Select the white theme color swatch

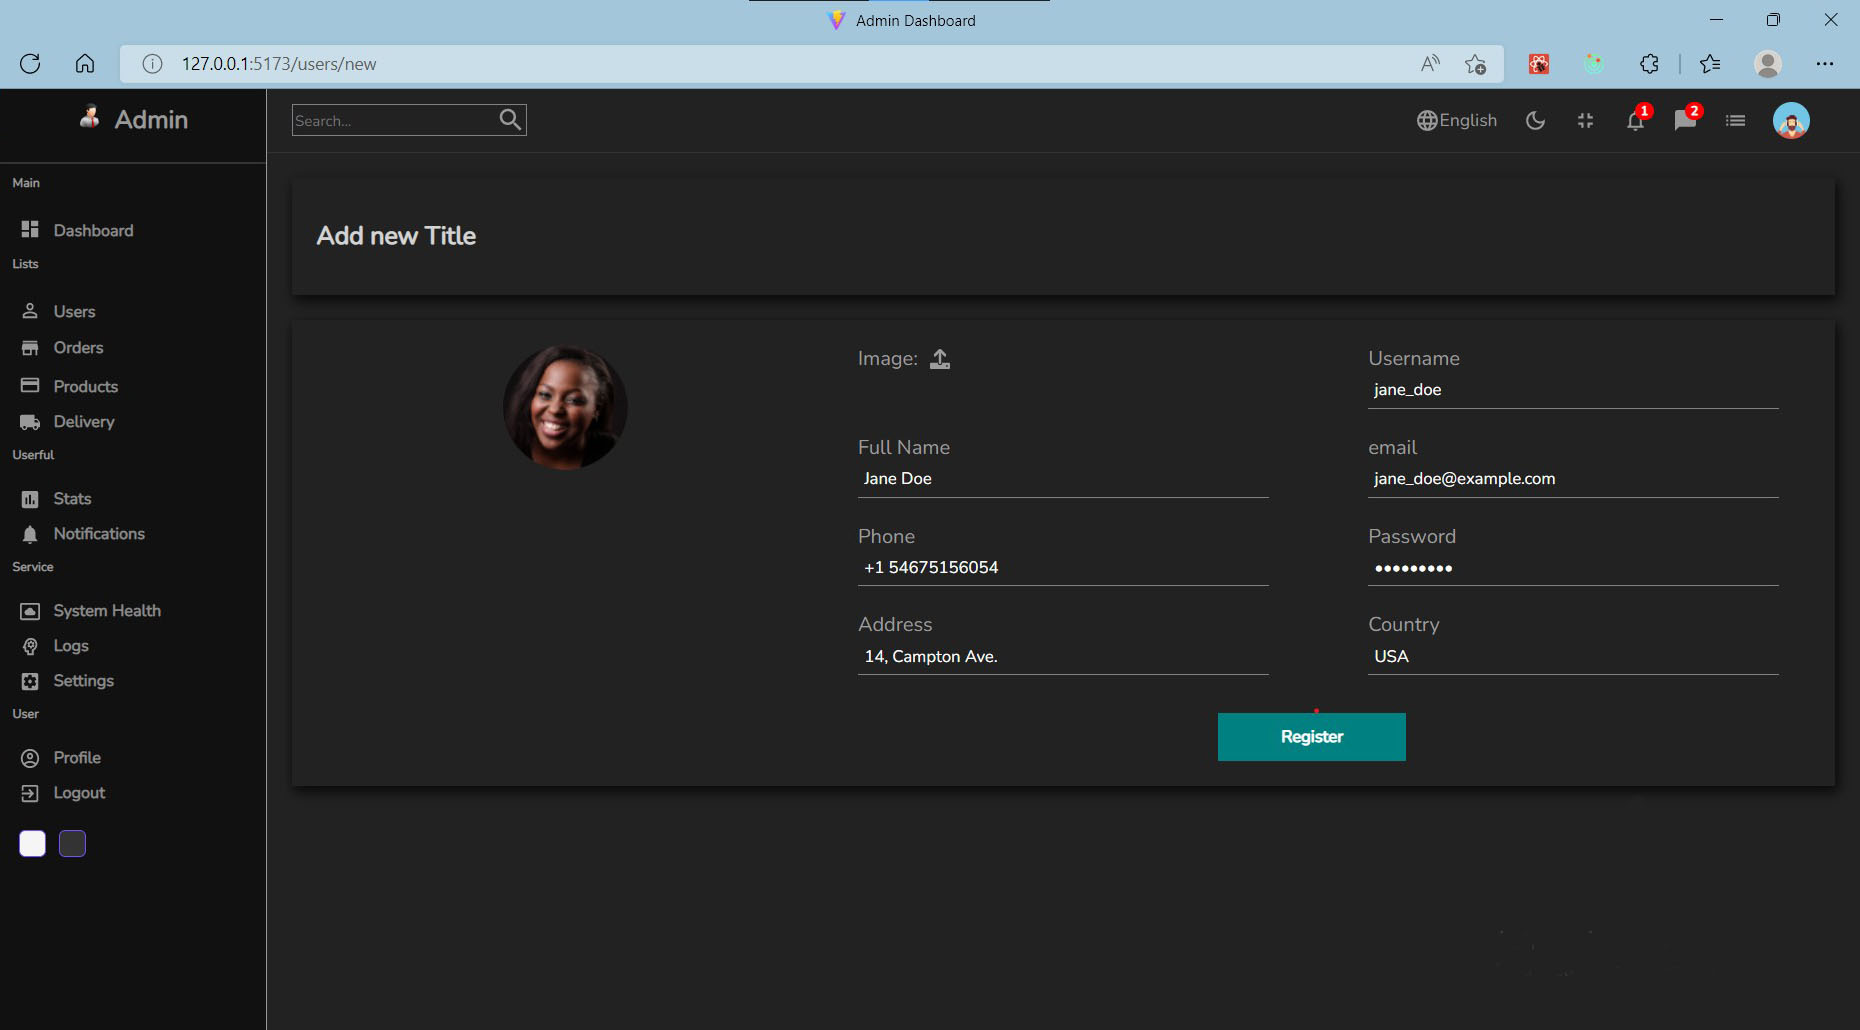pyautogui.click(x=32, y=844)
